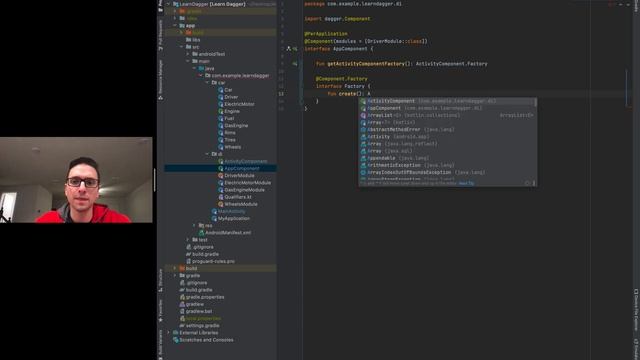The image size is (640, 360).
Task: Collapse the app module folder
Action: click(x=175, y=25)
